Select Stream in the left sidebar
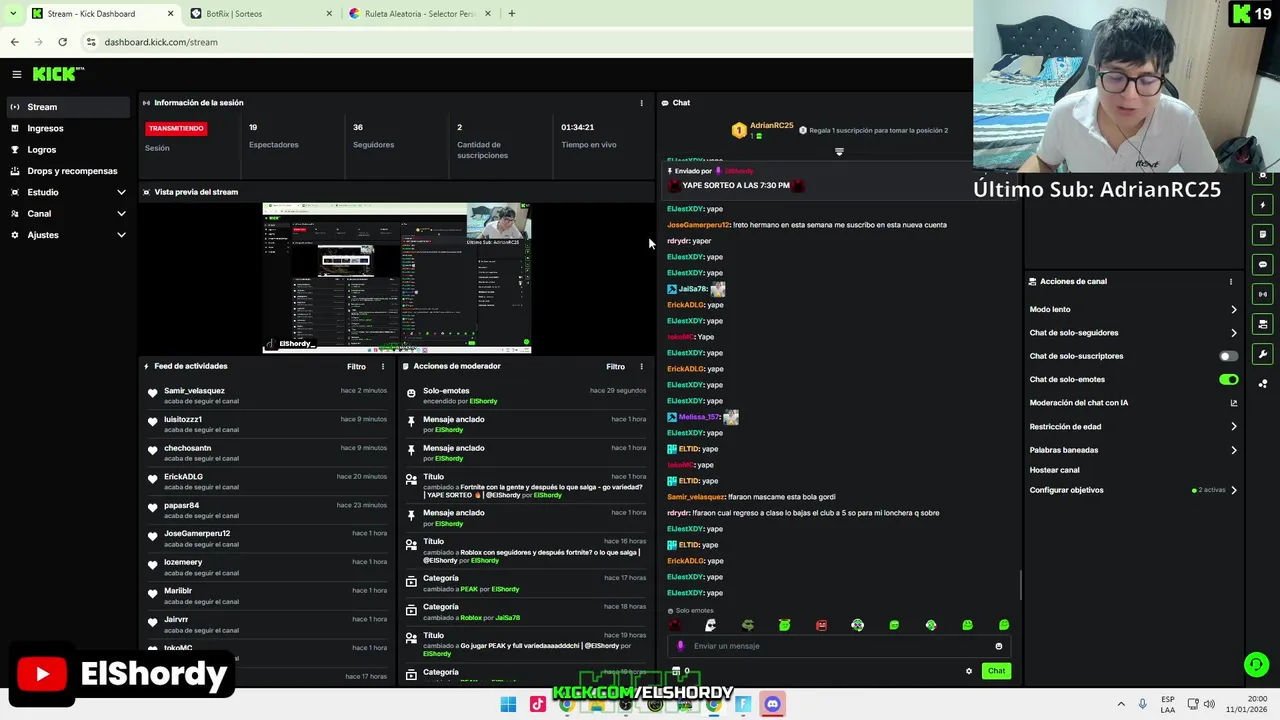1280x720 pixels. pyautogui.click(x=67, y=107)
